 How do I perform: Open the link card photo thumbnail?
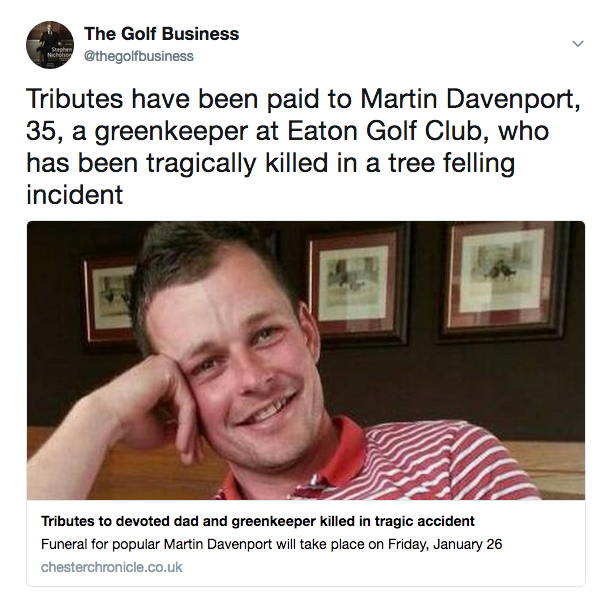point(306,360)
